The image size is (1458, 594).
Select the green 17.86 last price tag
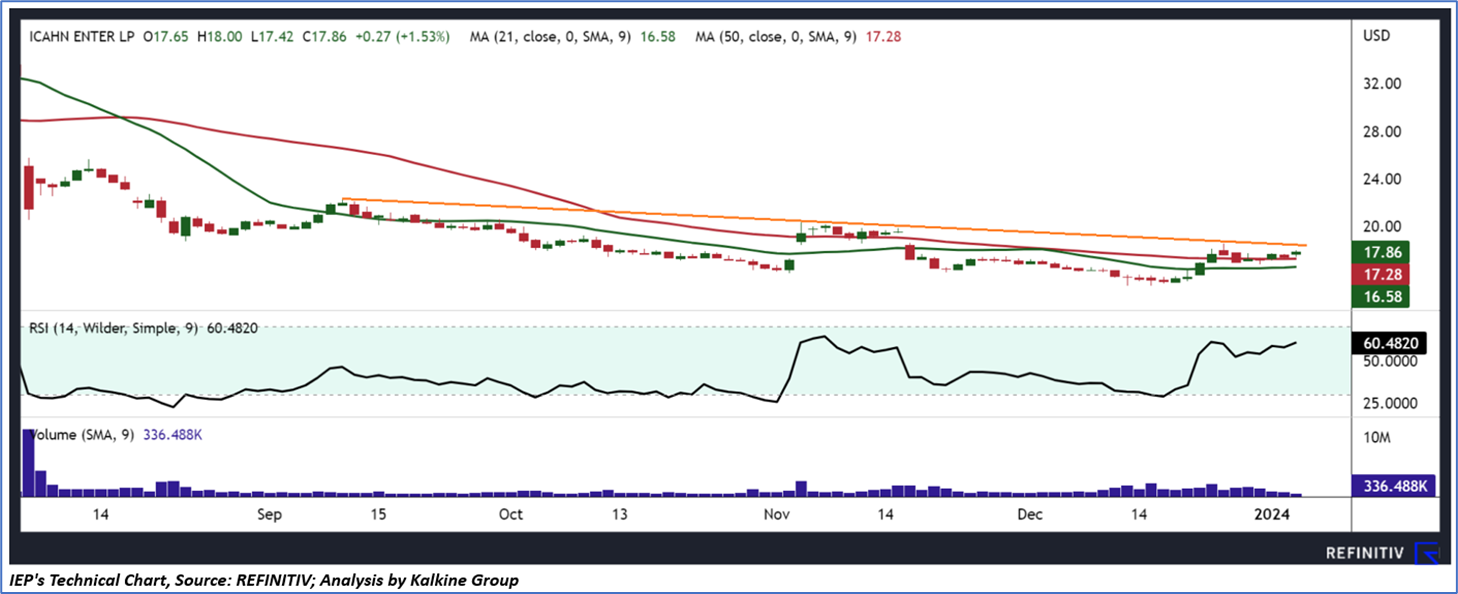[1379, 252]
